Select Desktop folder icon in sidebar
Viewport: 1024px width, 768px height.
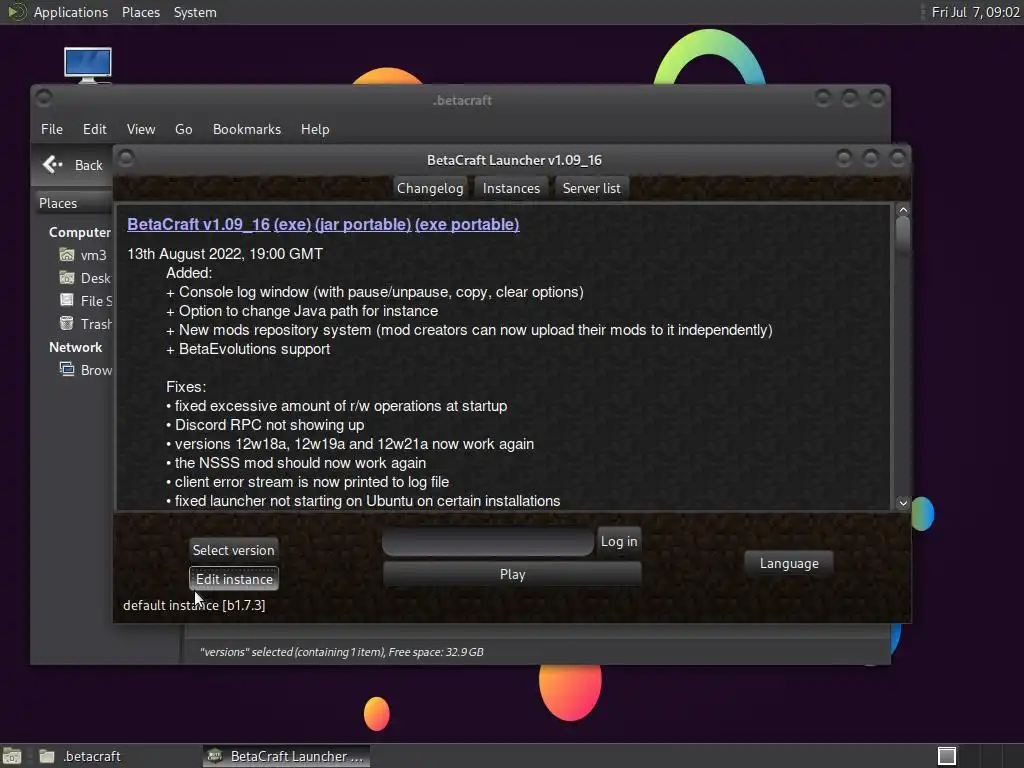pyautogui.click(x=67, y=278)
